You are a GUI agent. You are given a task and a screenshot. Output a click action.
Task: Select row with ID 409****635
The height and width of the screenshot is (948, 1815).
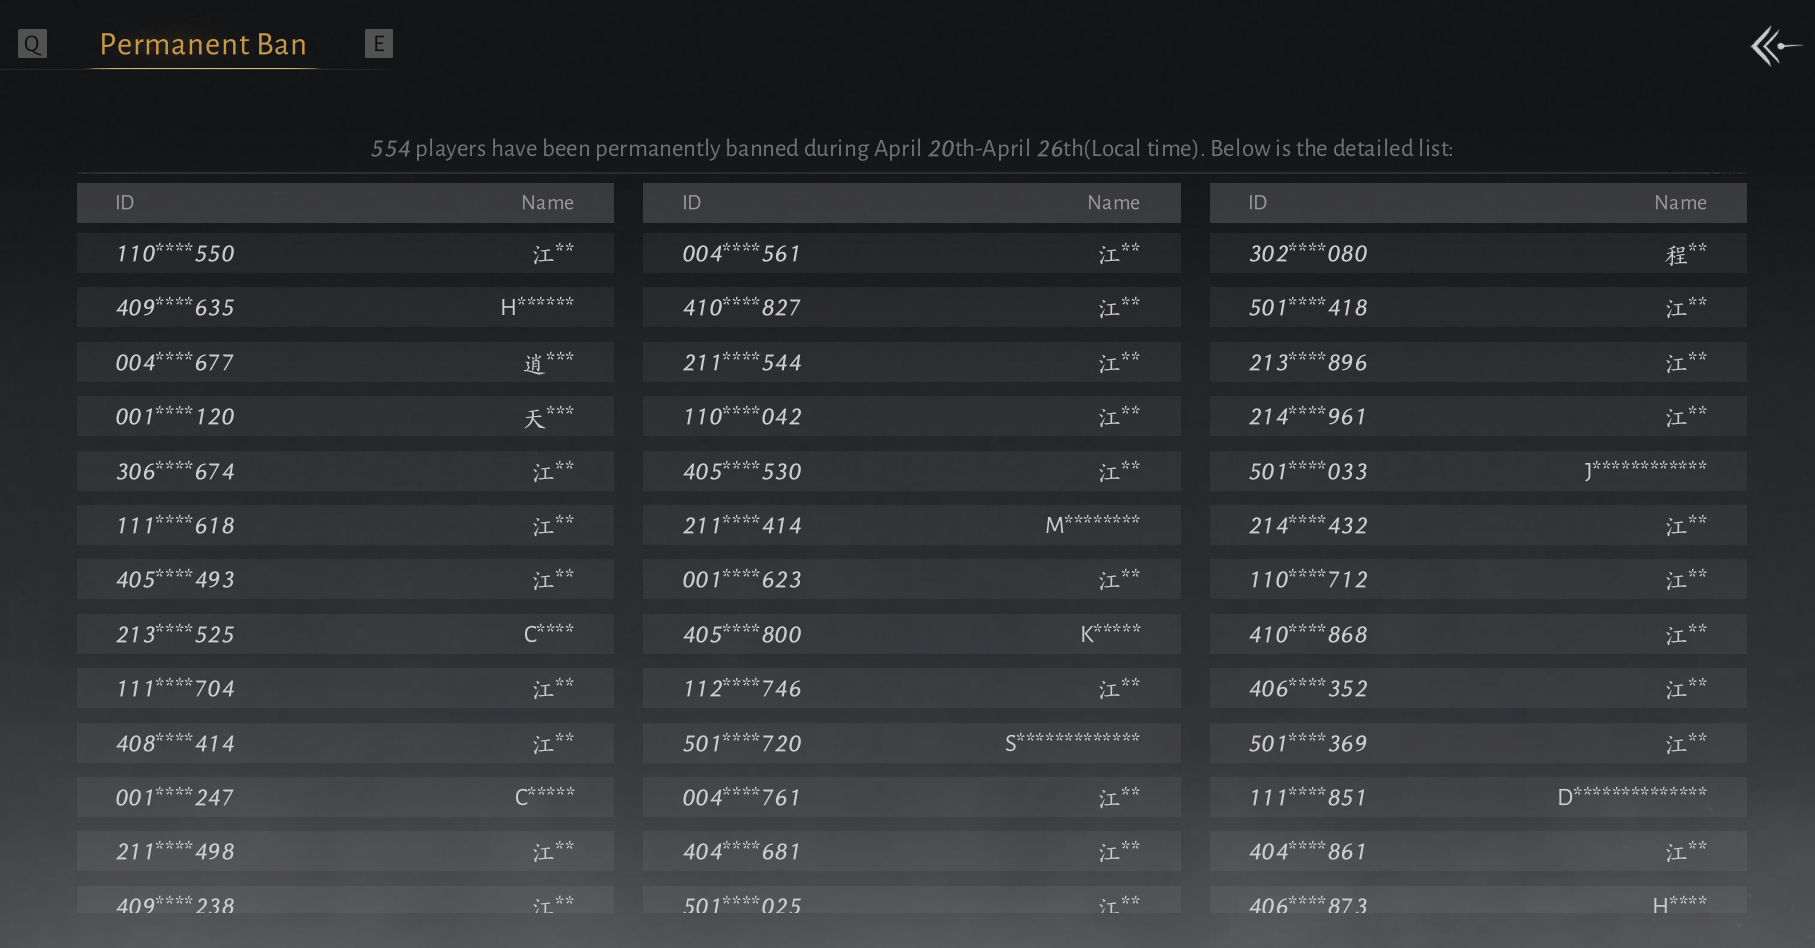(x=345, y=307)
